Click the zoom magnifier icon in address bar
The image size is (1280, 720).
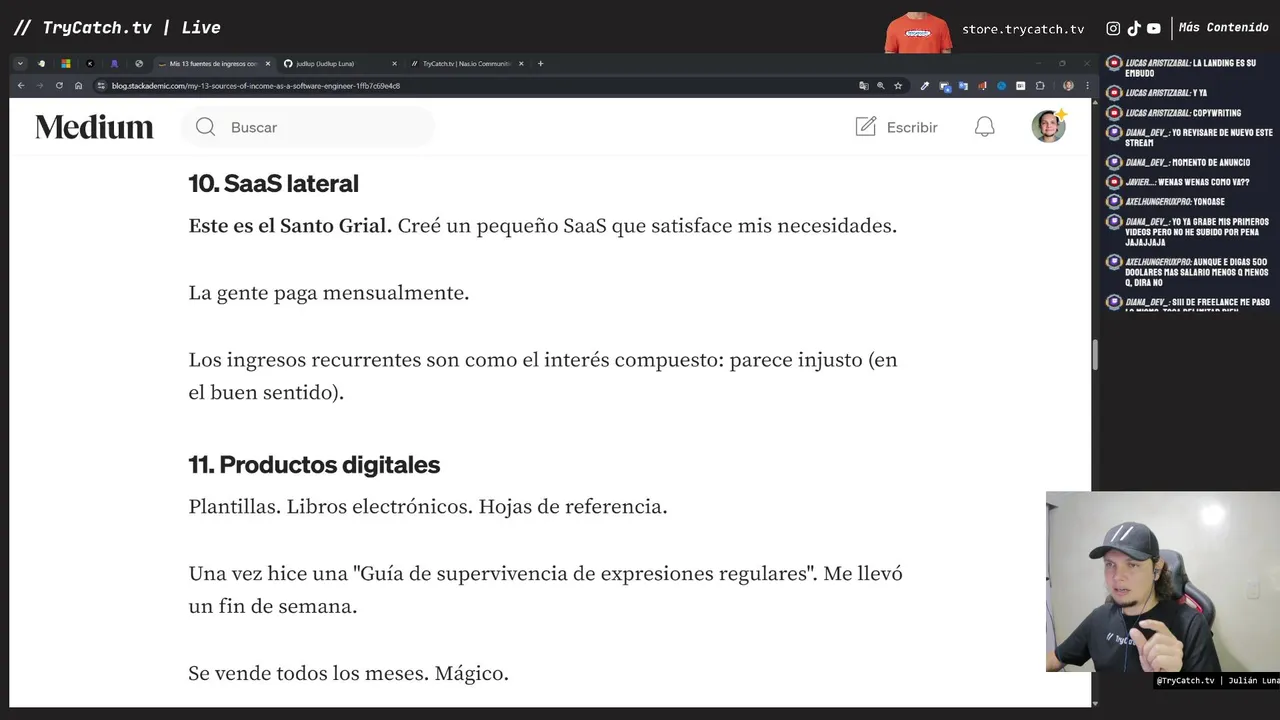(881, 86)
